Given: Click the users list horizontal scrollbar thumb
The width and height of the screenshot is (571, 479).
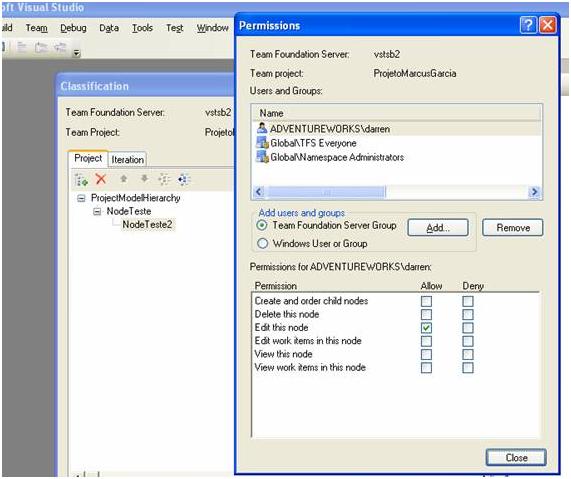Looking at the screenshot, I should tap(326, 192).
